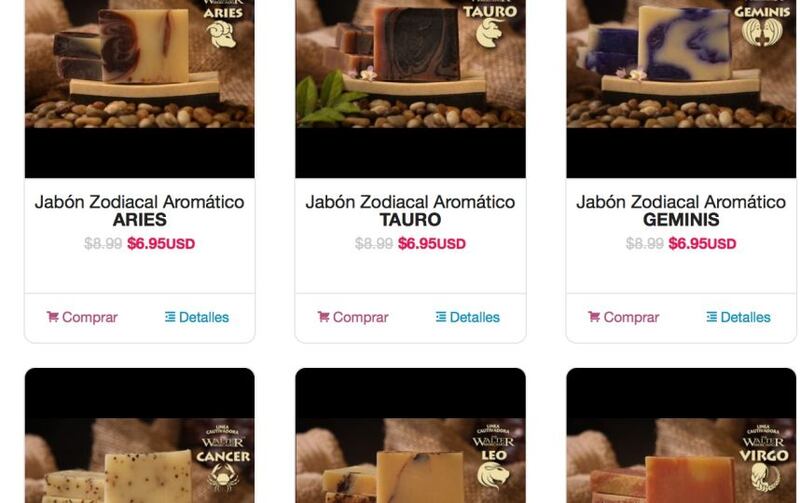
Task: Buy the Aries soap with Comprar
Action: (82, 317)
